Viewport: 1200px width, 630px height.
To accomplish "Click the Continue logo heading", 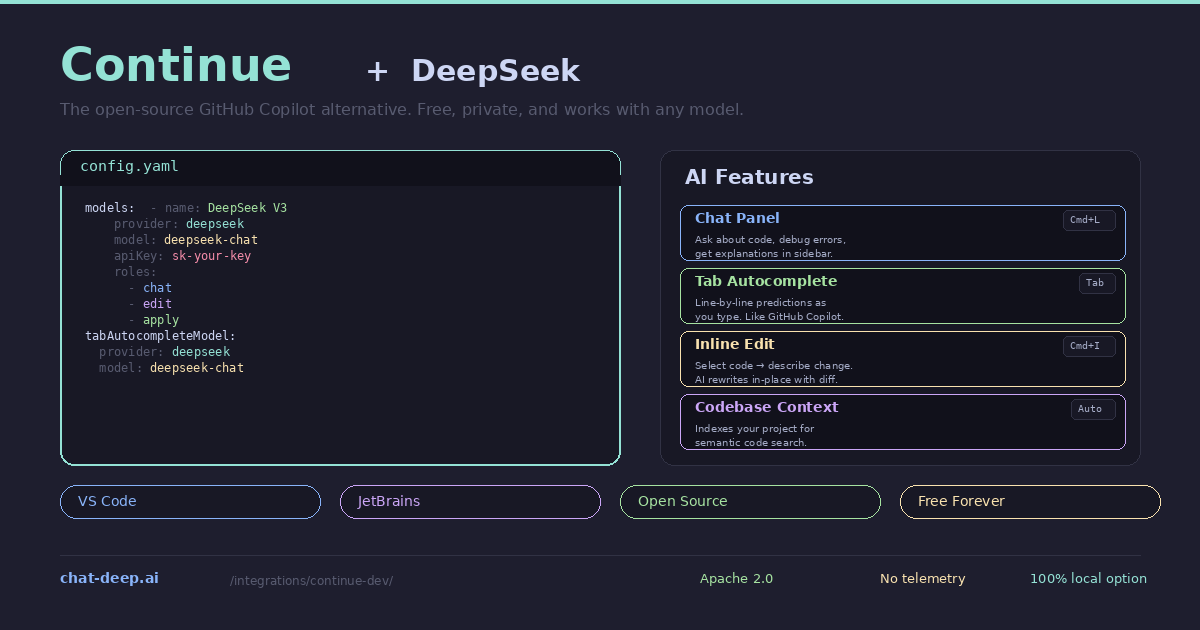I will [x=176, y=64].
